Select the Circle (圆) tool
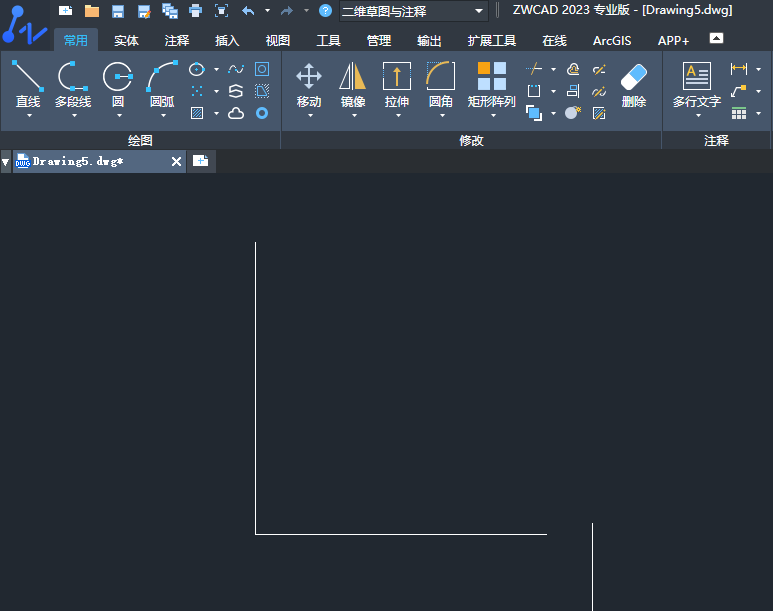Image resolution: width=773 pixels, height=611 pixels. click(118, 84)
